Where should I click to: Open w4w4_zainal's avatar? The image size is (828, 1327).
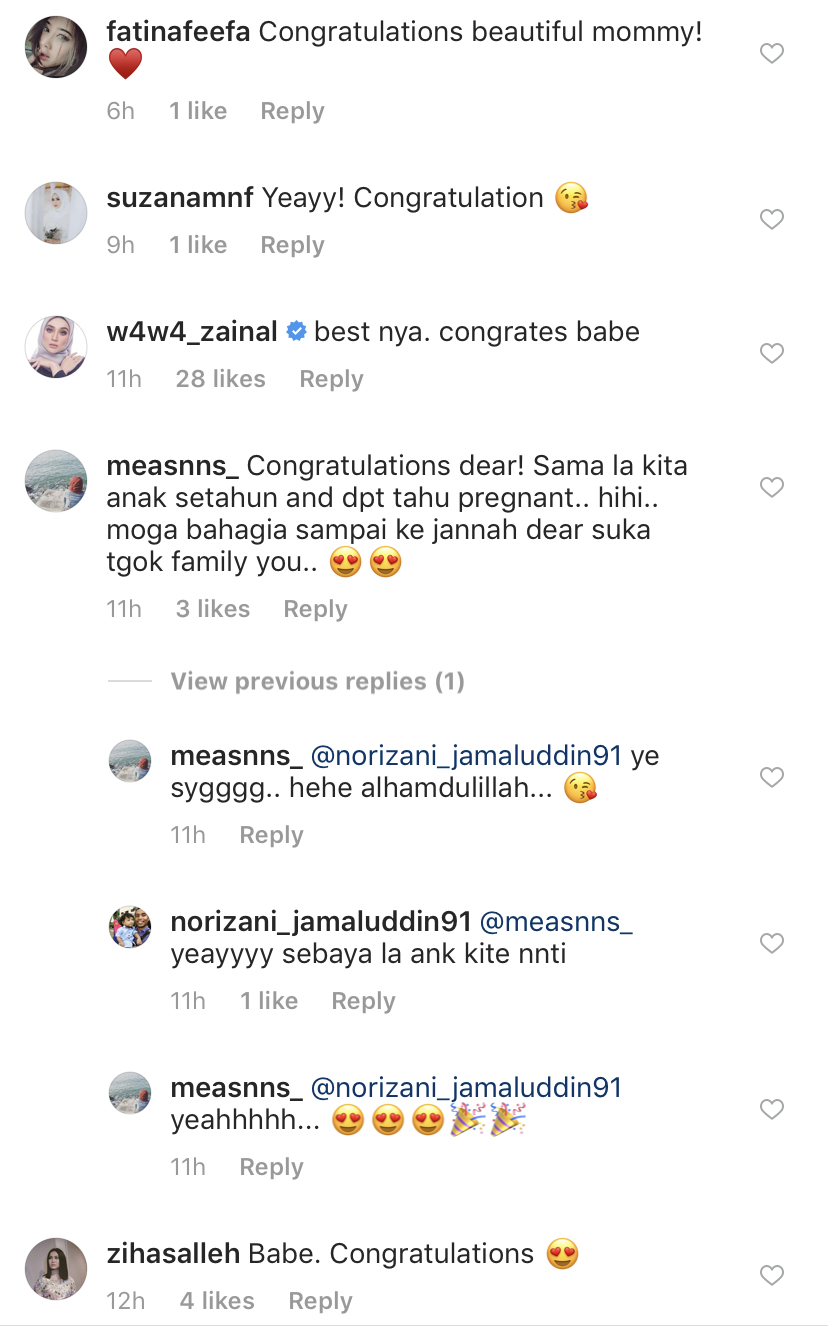point(55,347)
